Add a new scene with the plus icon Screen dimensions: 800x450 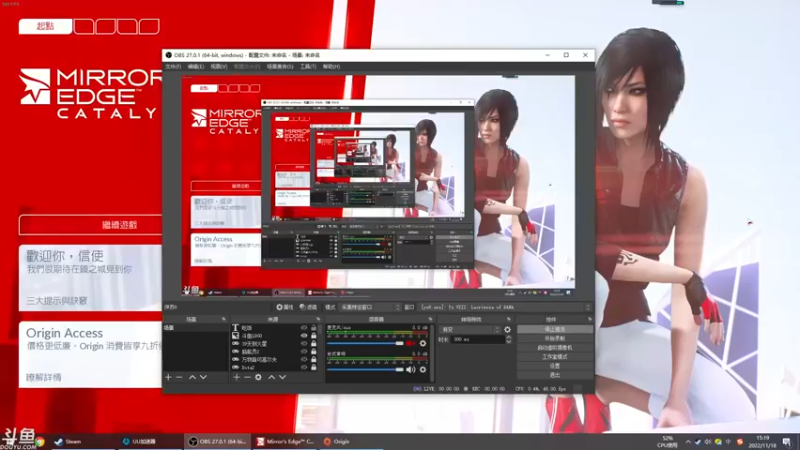[168, 377]
